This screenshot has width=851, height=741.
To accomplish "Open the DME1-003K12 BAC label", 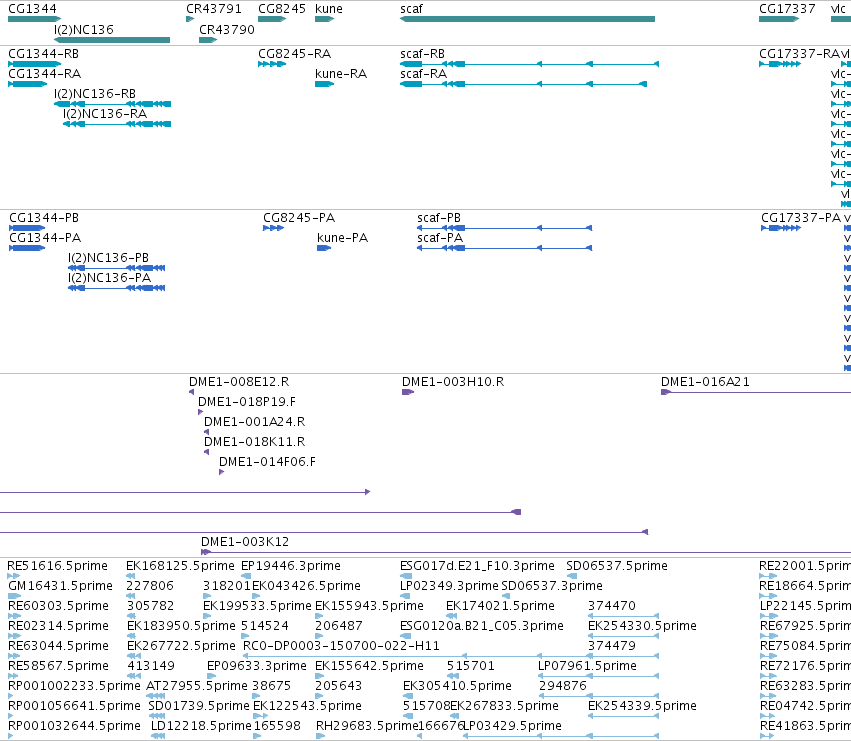I will point(245,542).
